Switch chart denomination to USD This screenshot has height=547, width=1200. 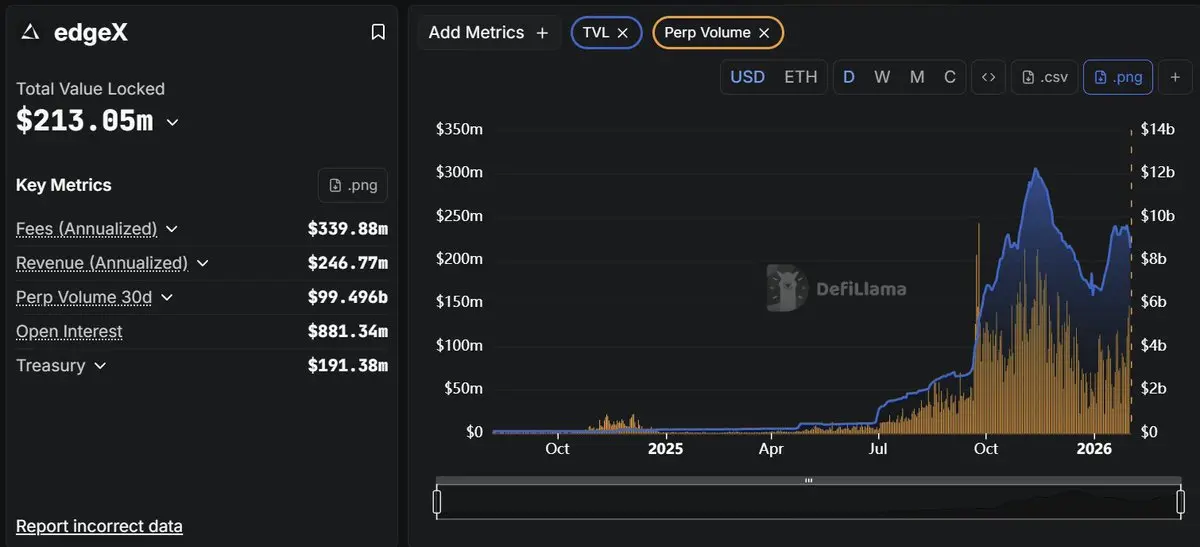tap(747, 77)
